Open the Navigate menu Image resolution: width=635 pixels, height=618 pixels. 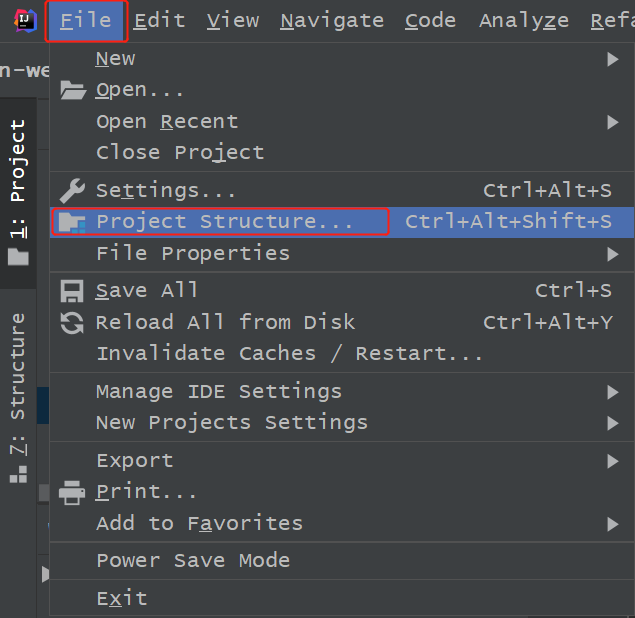pos(331,20)
